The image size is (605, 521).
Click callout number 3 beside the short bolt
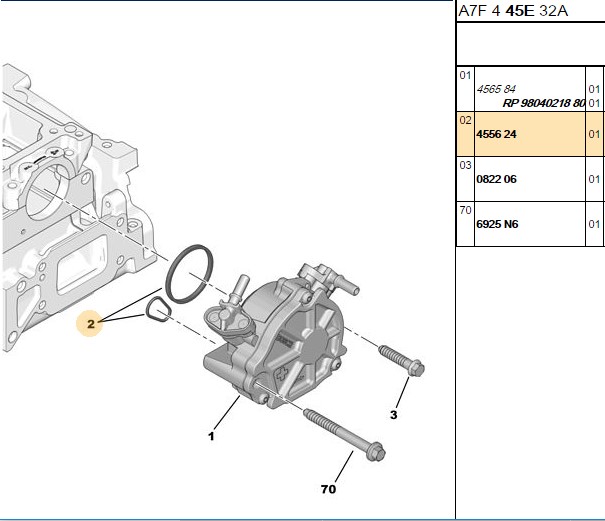click(393, 415)
